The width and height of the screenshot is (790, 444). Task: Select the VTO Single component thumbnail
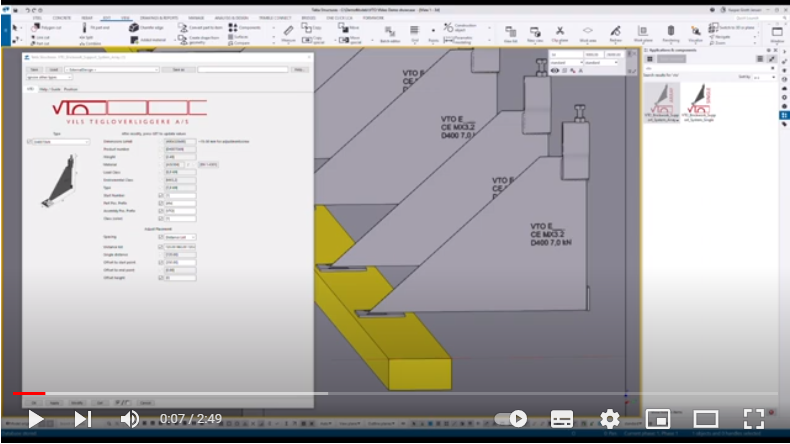point(699,102)
